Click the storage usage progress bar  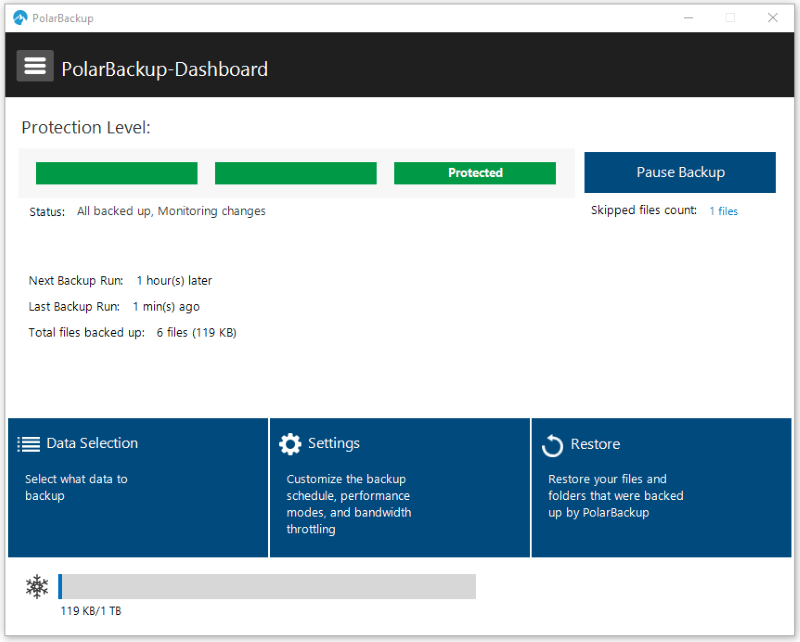[267, 586]
